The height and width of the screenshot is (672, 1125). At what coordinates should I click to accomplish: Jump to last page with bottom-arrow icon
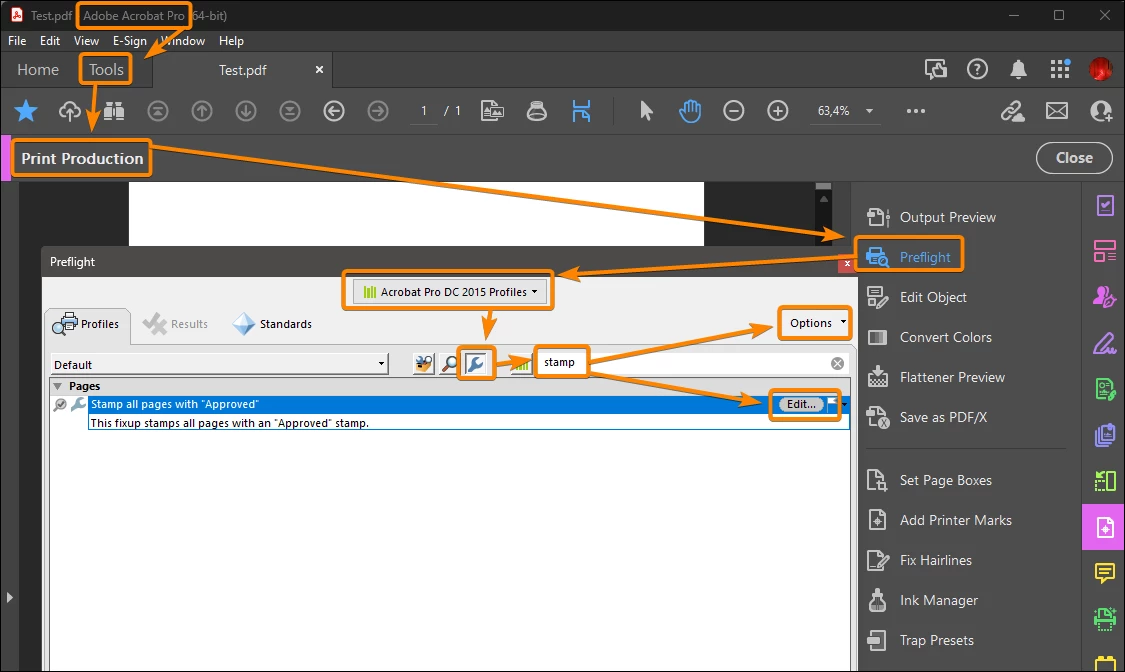tap(290, 111)
